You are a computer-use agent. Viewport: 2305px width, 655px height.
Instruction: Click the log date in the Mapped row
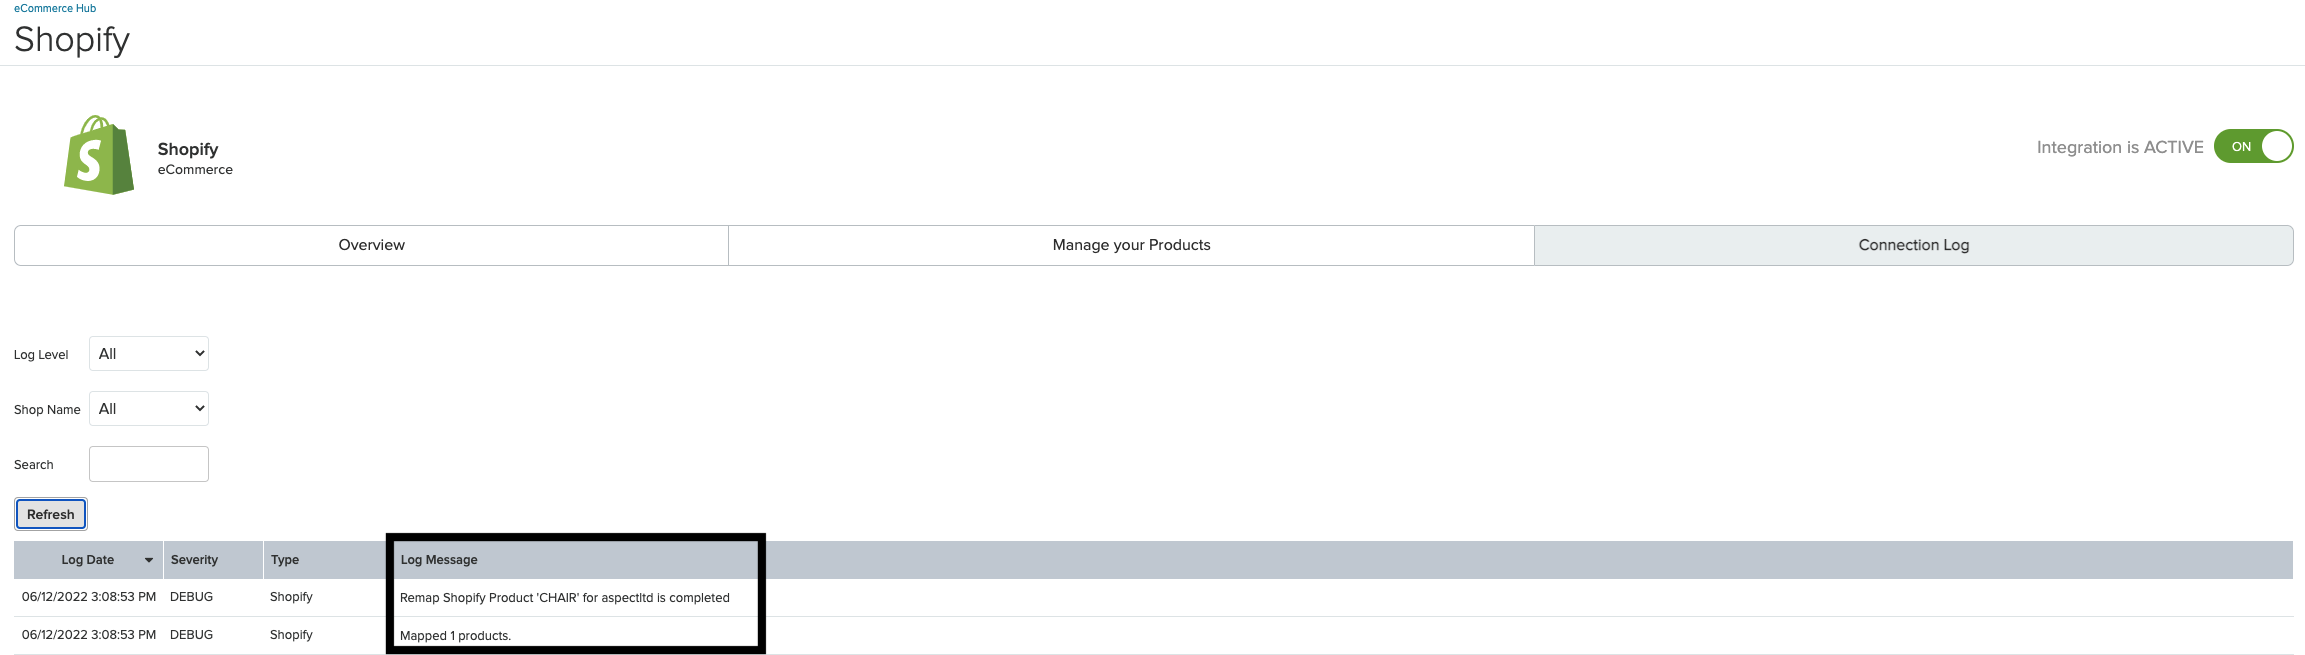89,635
